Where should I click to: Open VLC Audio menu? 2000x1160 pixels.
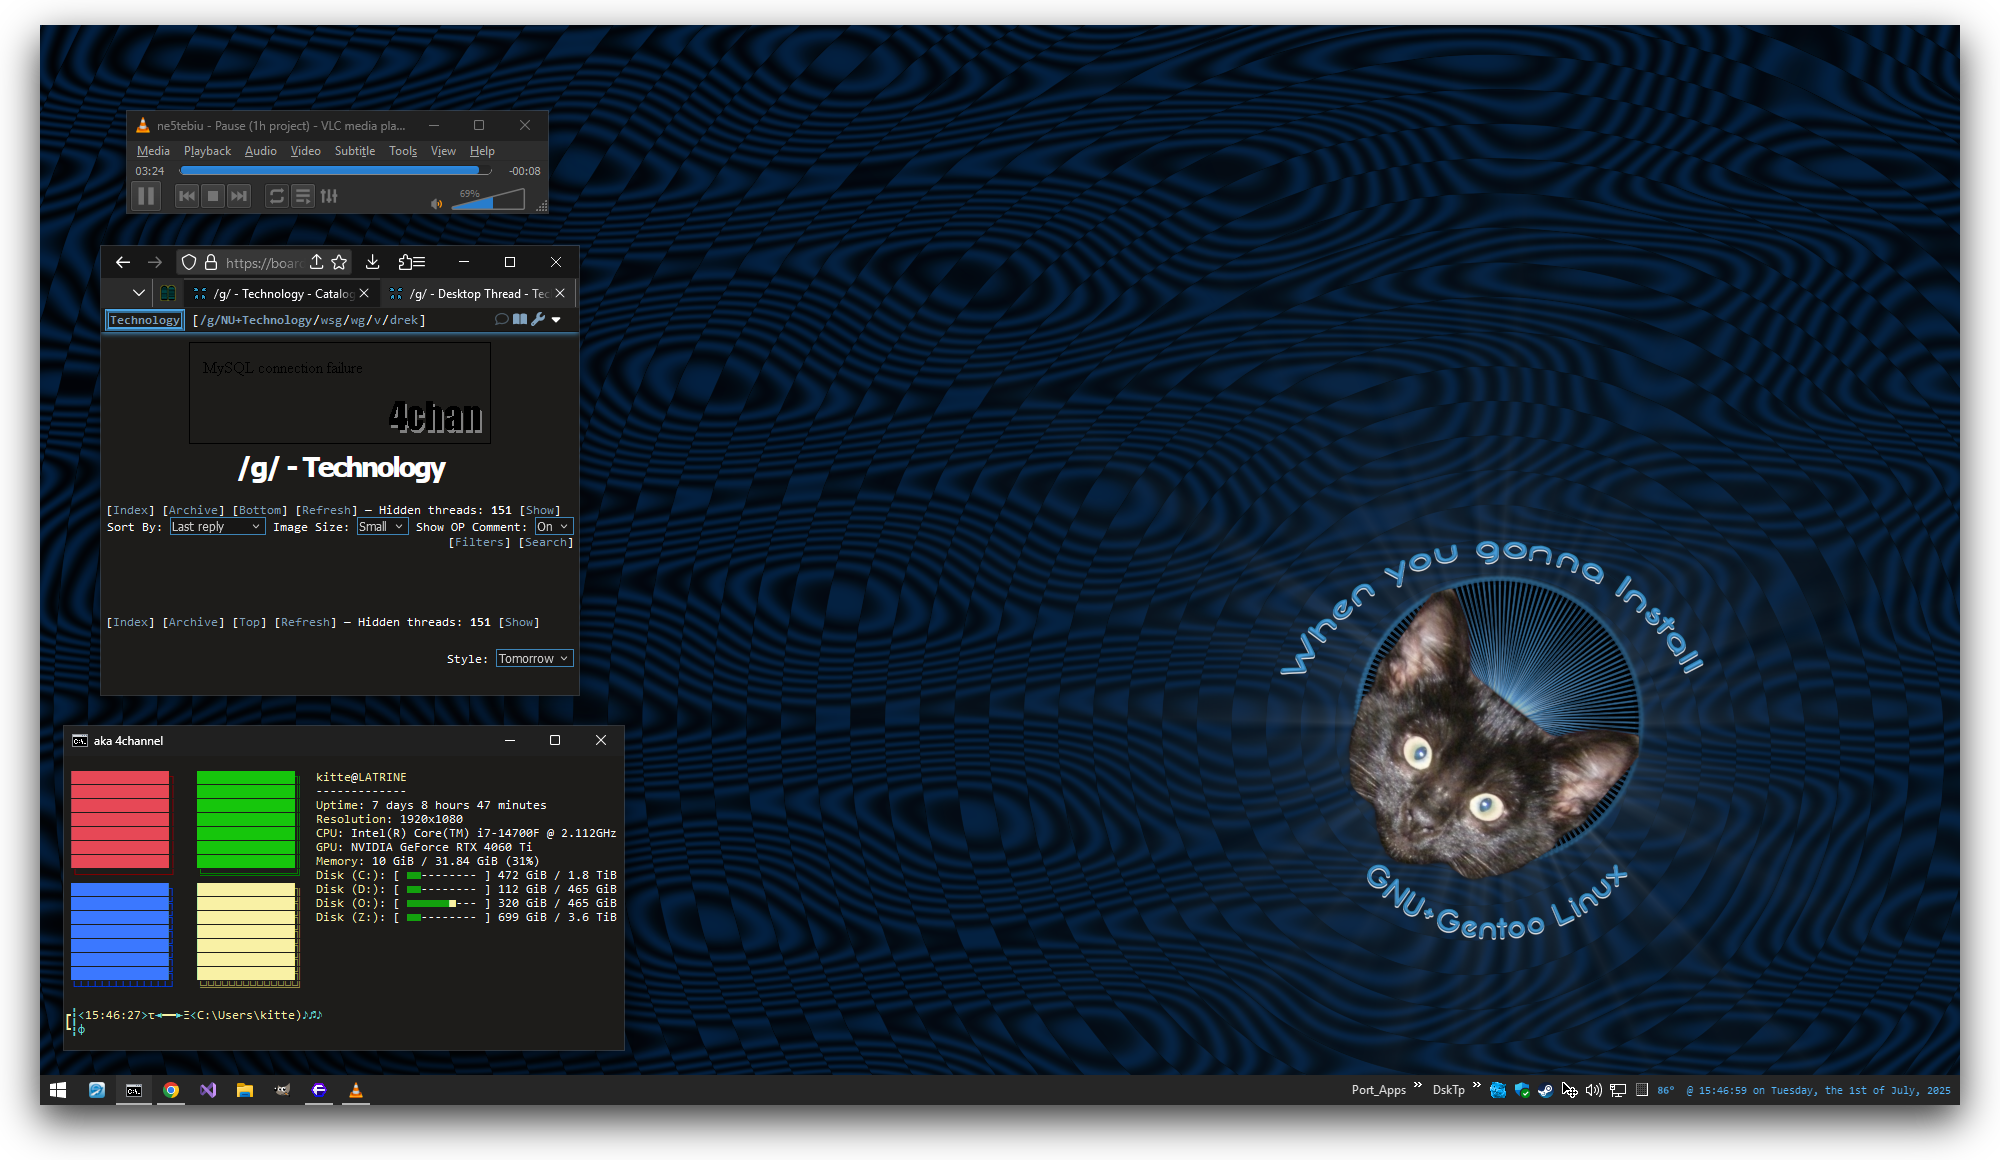pos(260,151)
